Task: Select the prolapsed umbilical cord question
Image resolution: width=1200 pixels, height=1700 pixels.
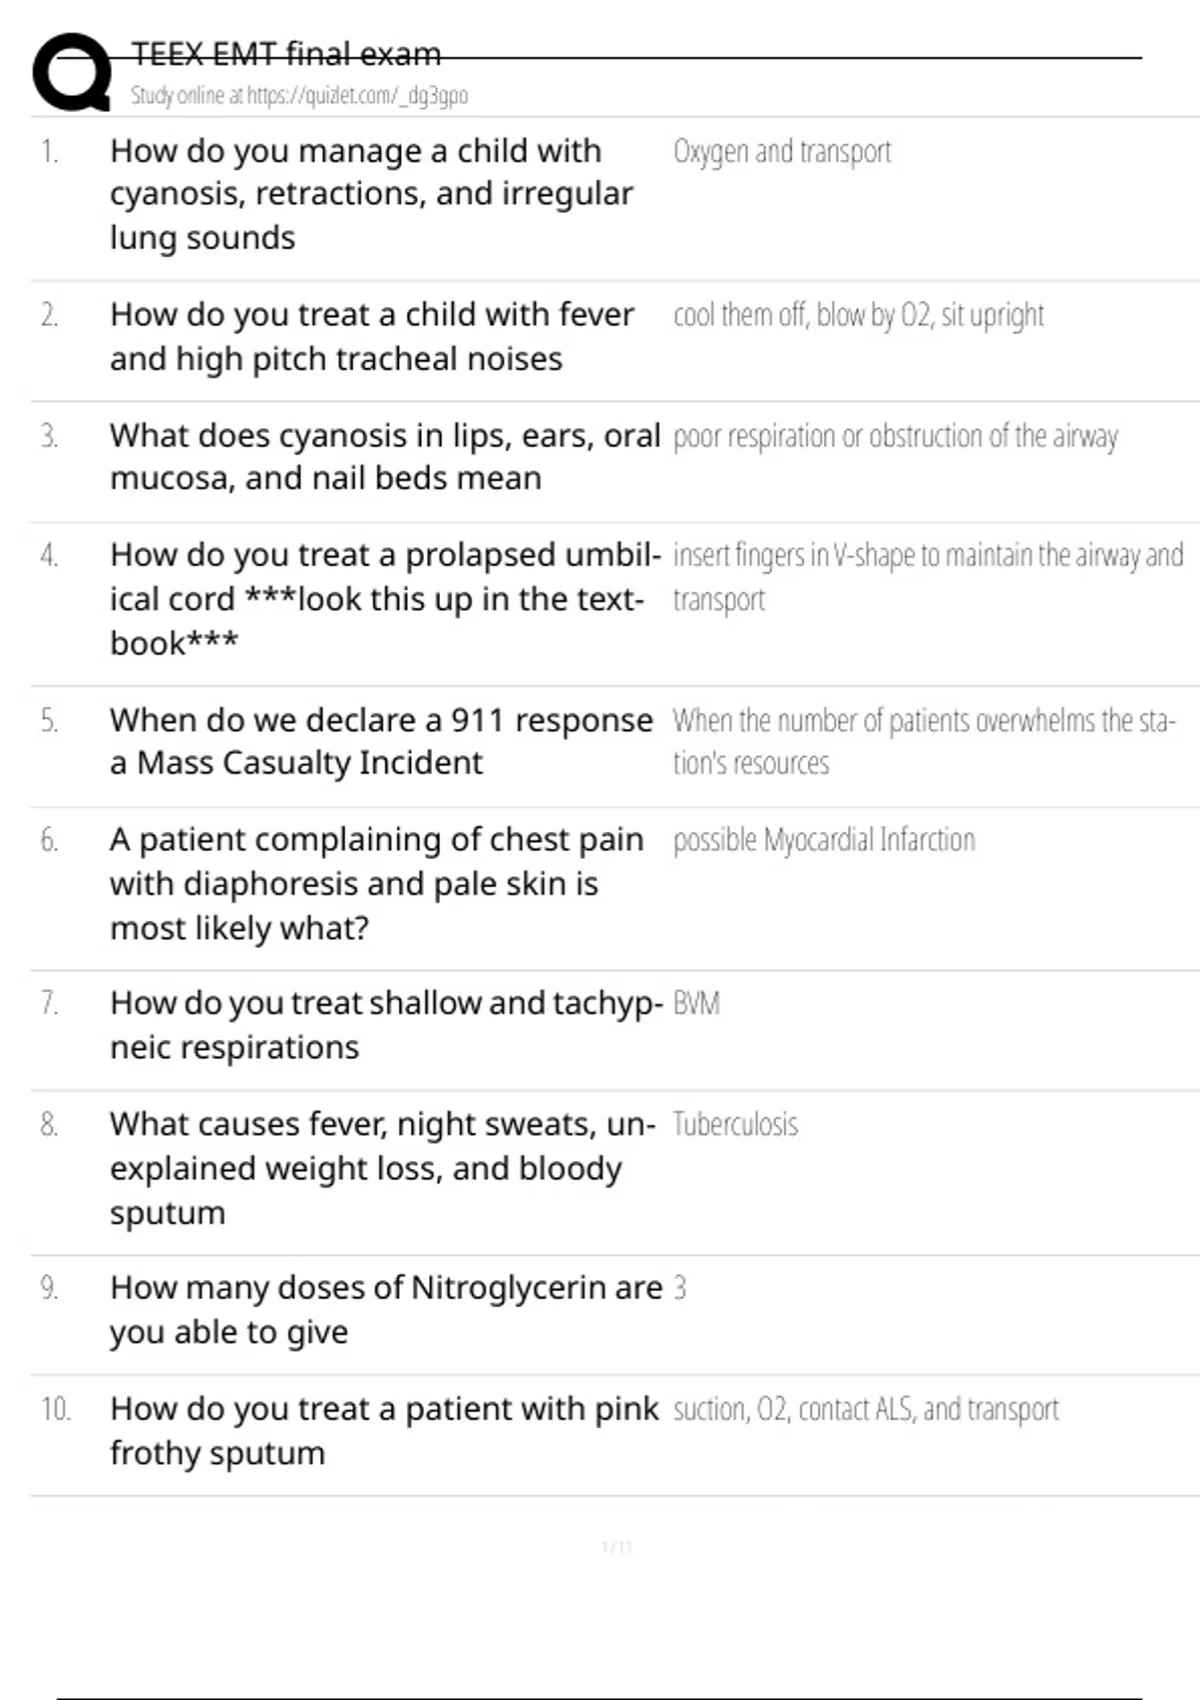Action: pyautogui.click(x=385, y=599)
